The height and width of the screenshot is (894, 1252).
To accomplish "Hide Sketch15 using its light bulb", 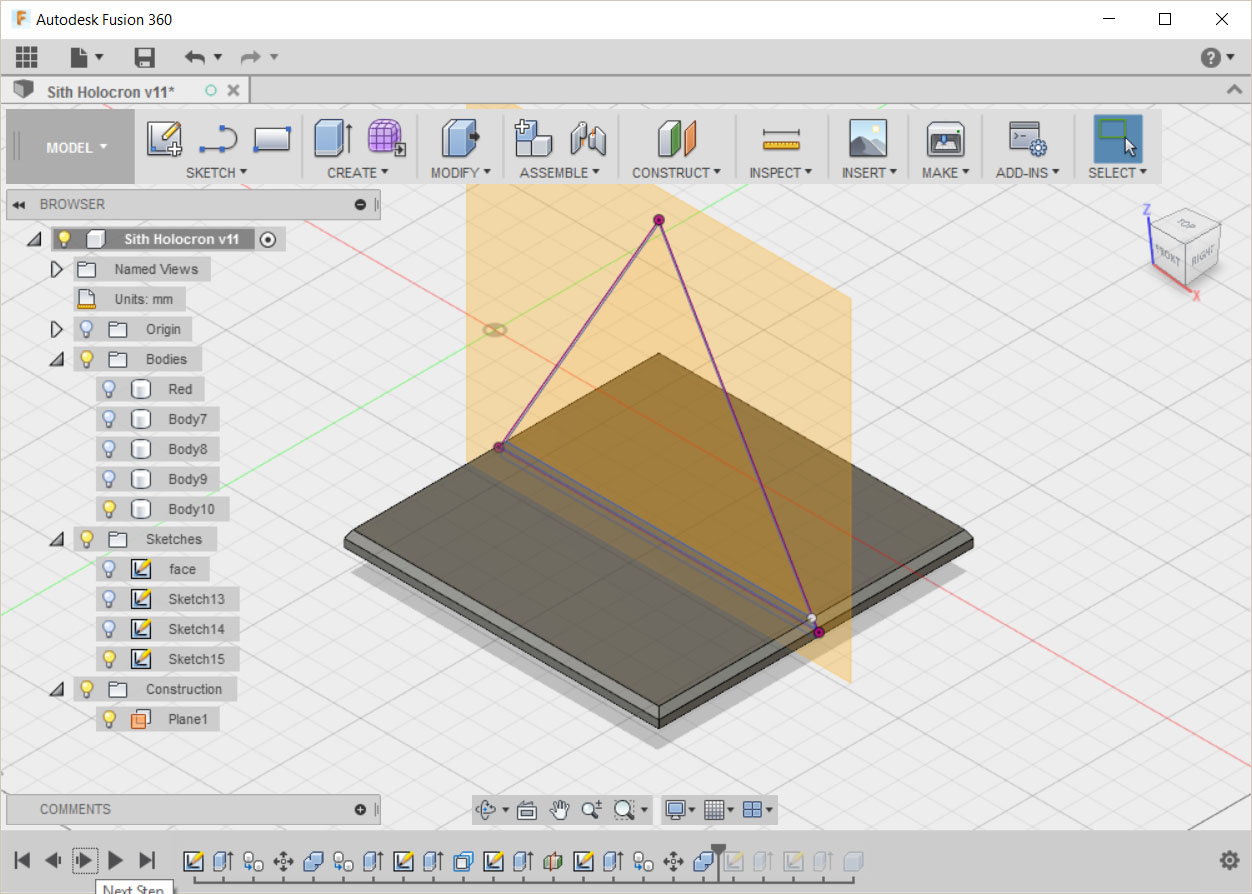I will (110, 659).
